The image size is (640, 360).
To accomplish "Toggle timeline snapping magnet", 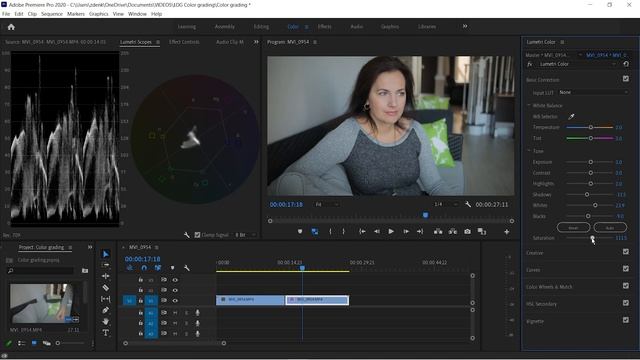I will click(x=144, y=268).
